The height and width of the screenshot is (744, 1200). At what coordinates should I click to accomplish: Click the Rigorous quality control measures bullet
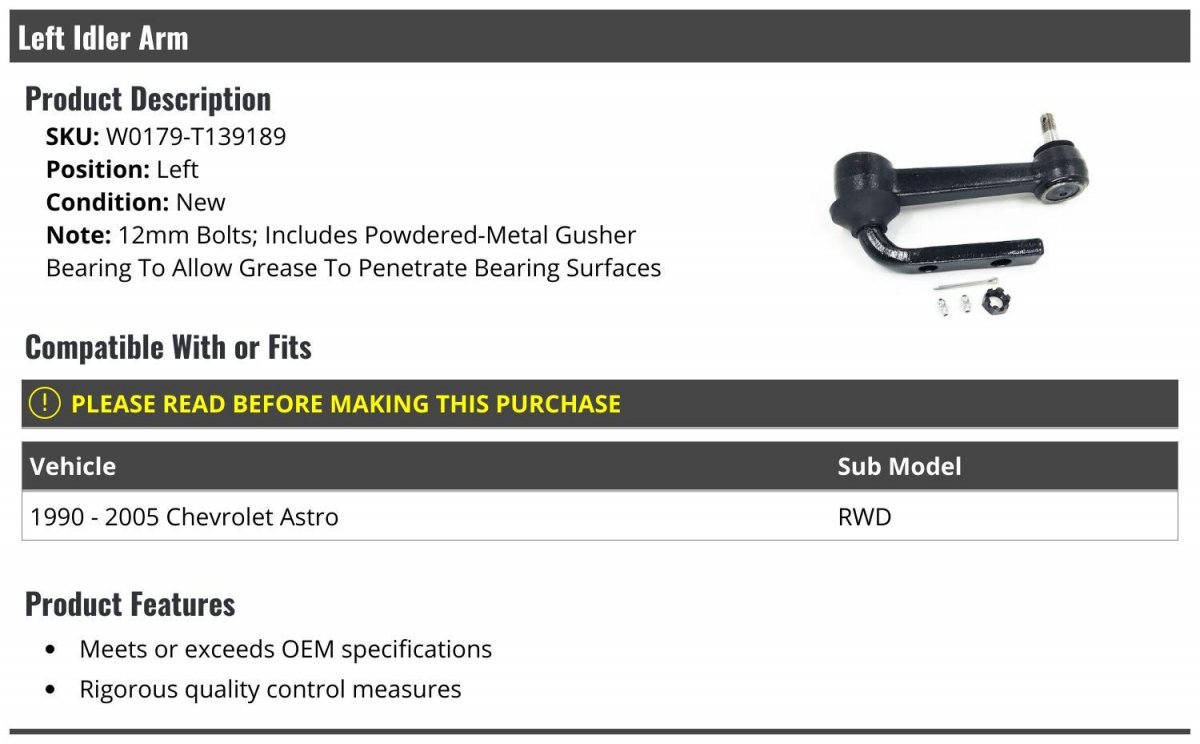tap(270, 689)
